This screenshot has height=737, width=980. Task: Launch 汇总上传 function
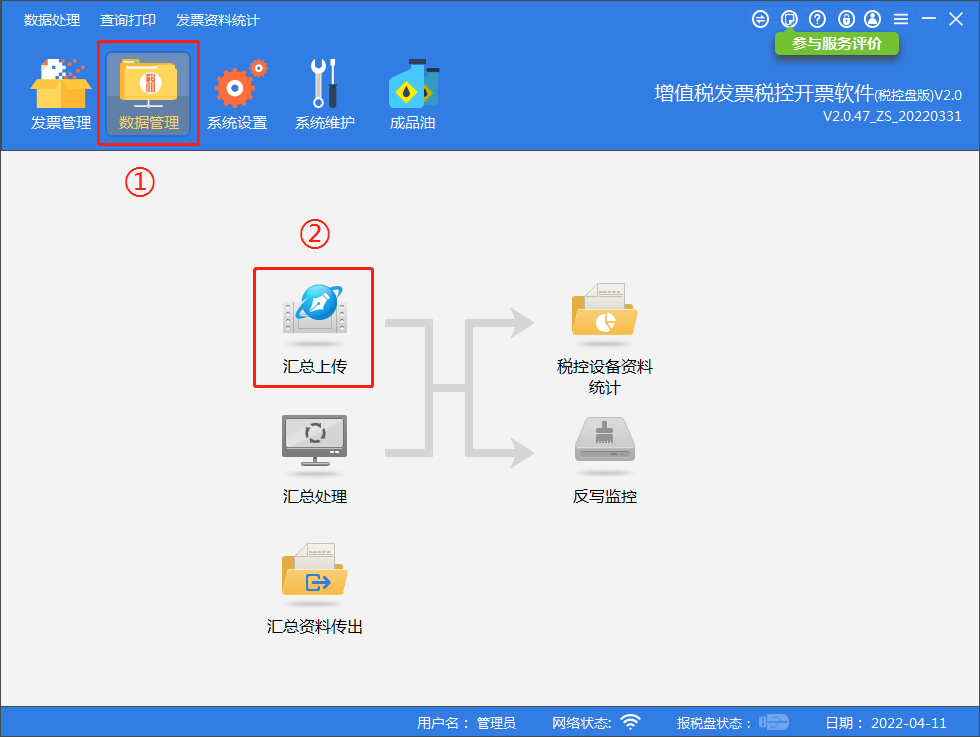pos(314,329)
